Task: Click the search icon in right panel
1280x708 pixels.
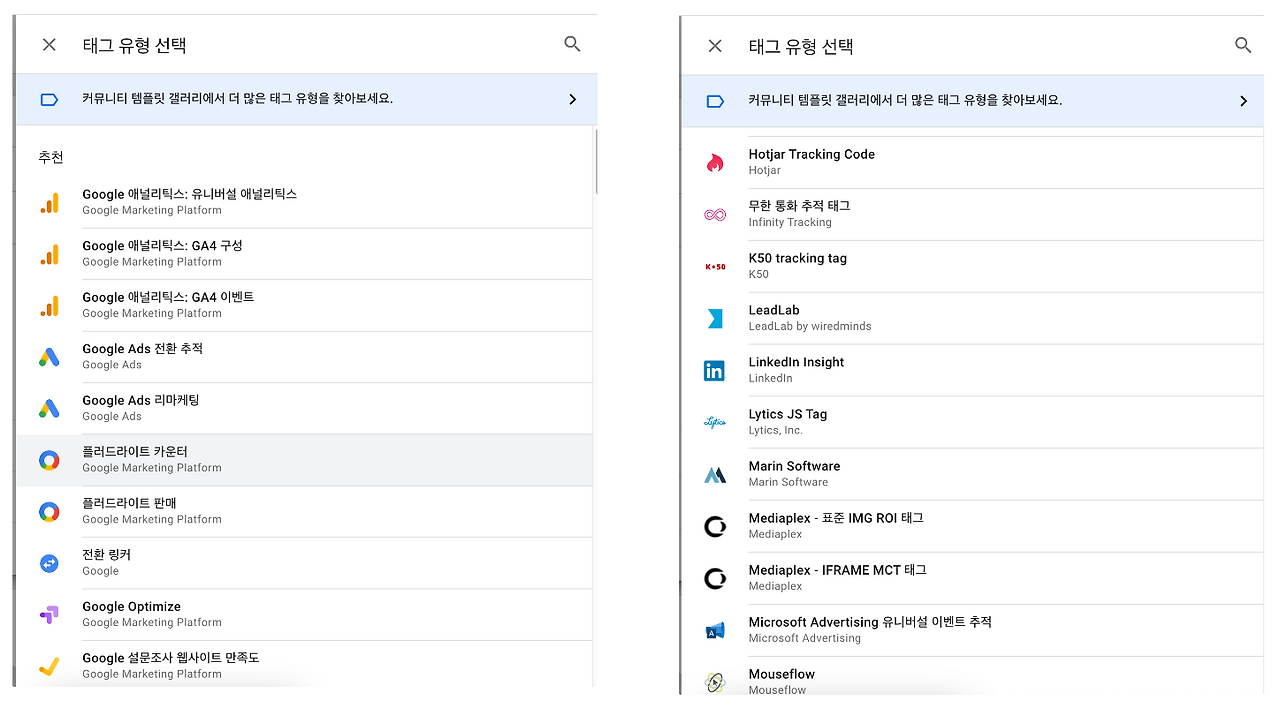Action: pyautogui.click(x=1243, y=45)
